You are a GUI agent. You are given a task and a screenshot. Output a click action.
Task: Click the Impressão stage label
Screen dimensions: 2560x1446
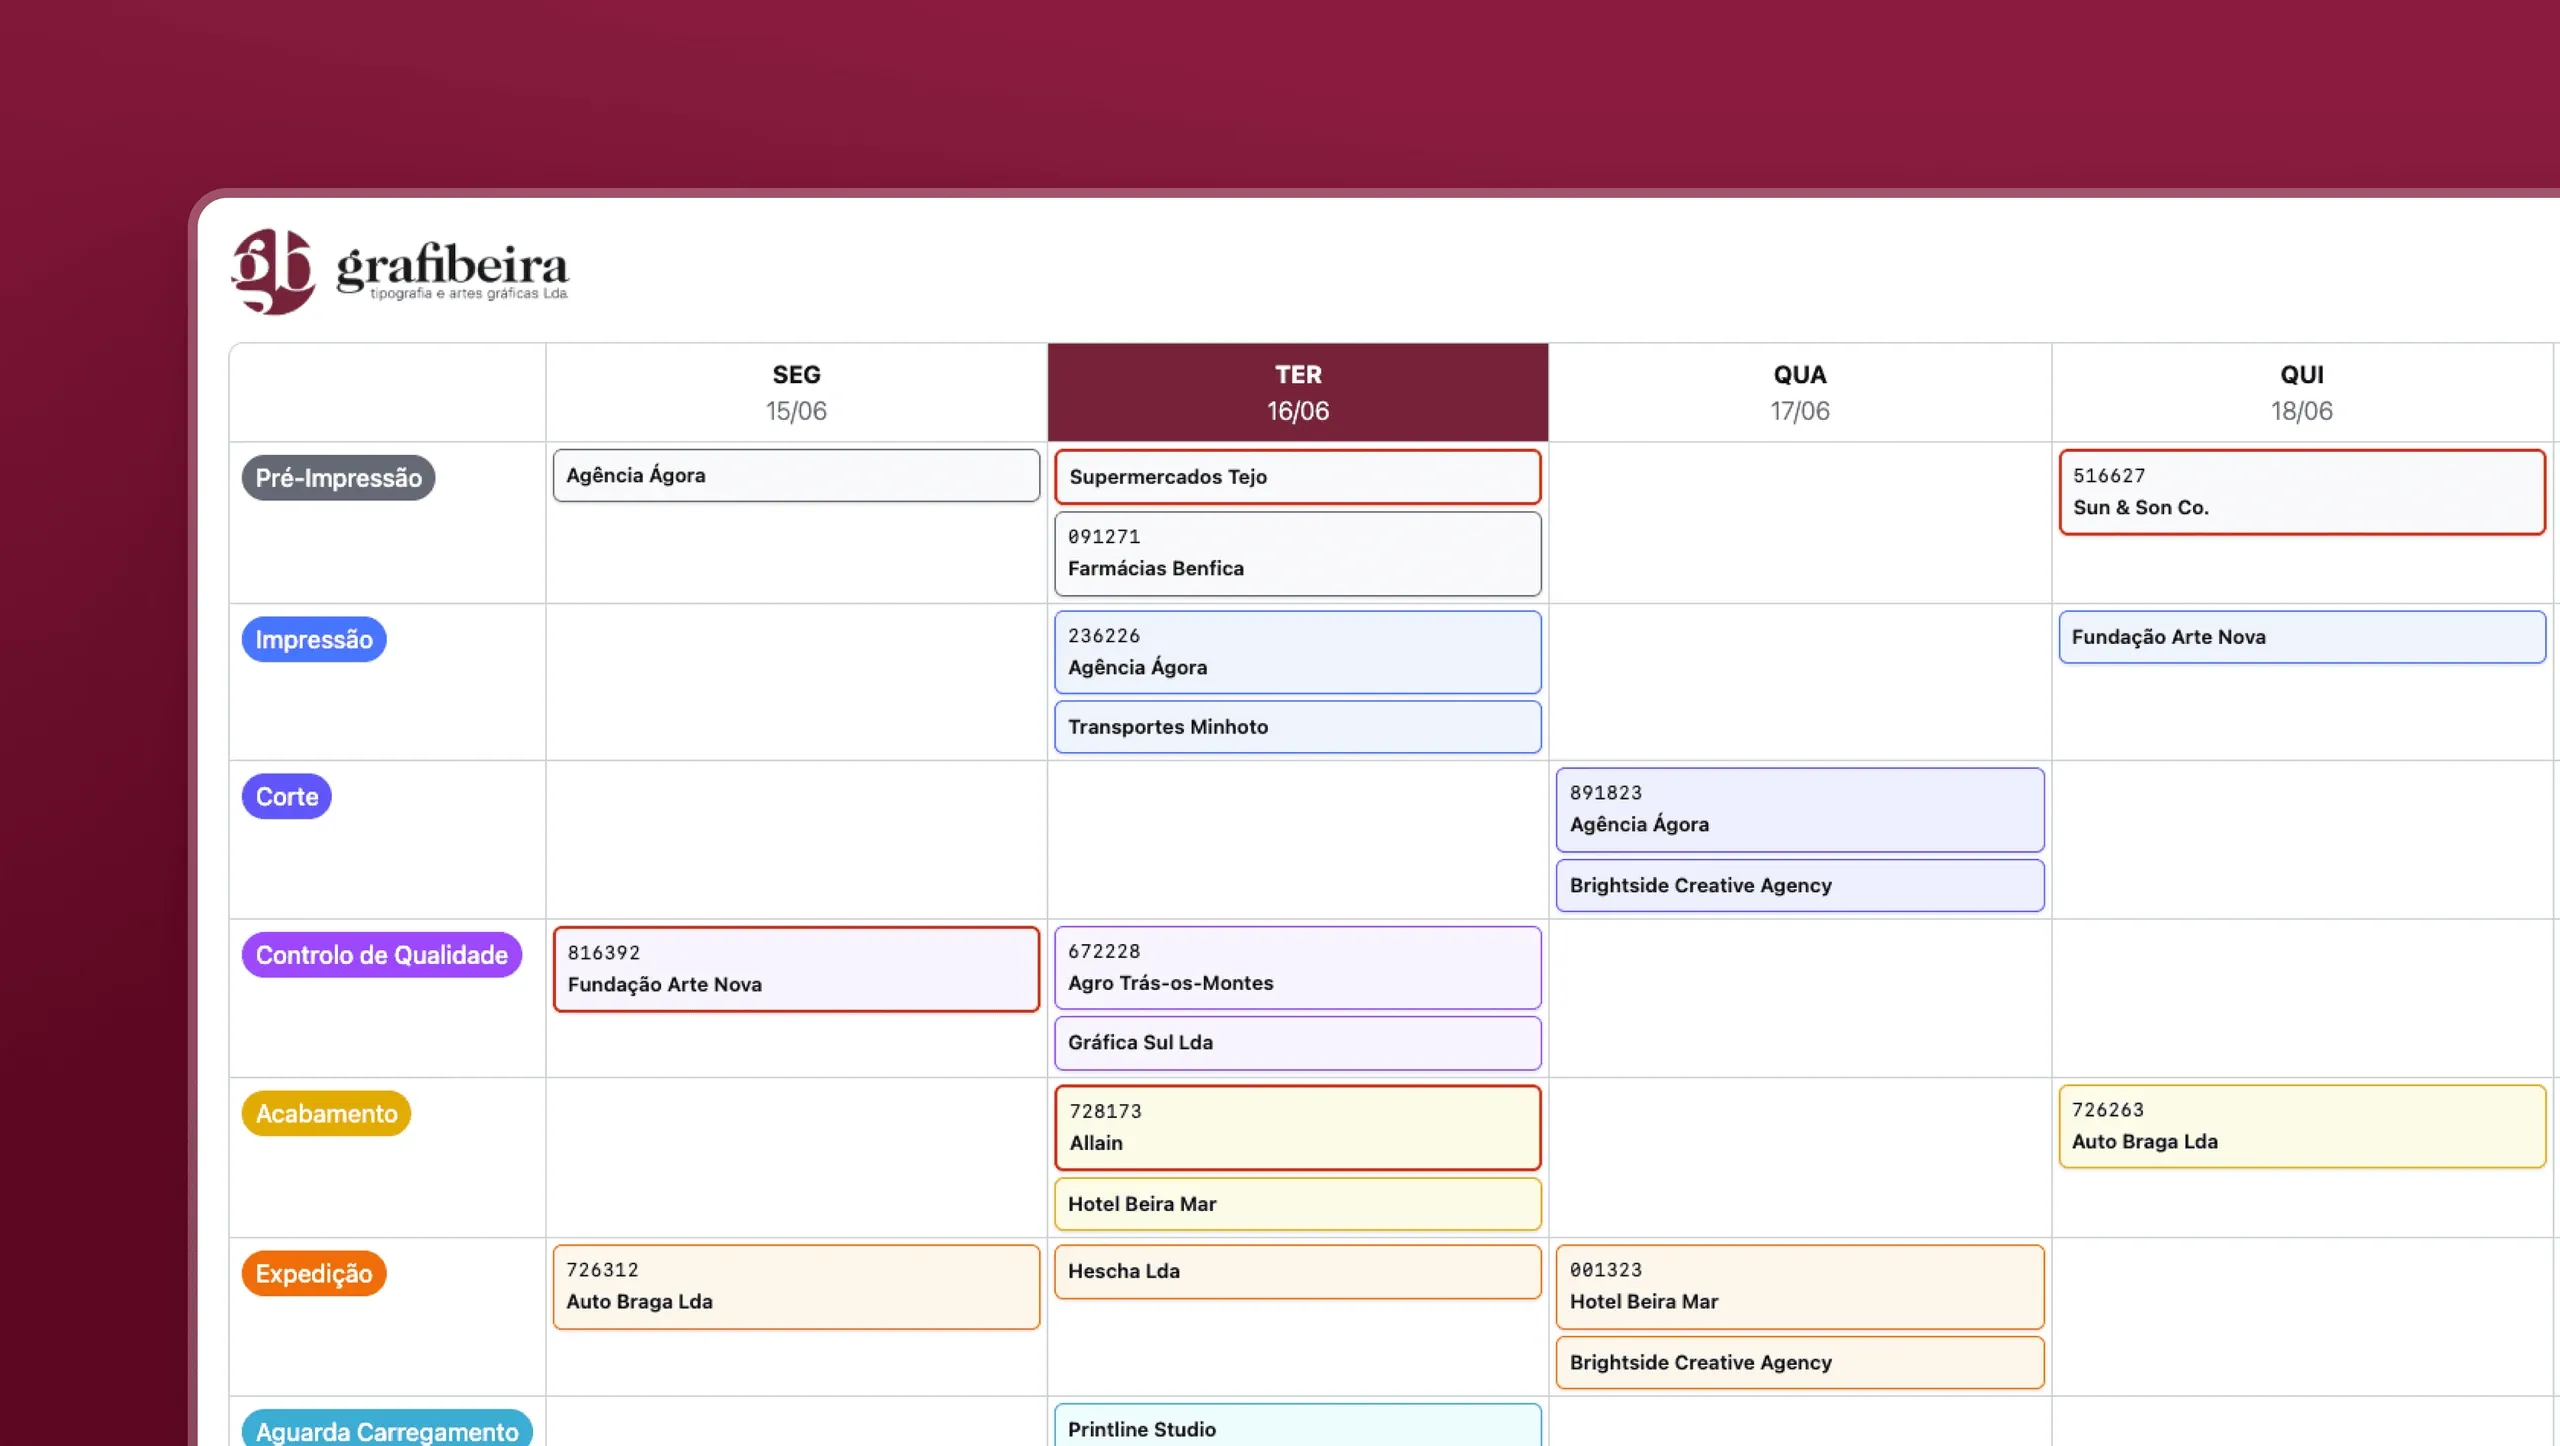[x=314, y=639]
